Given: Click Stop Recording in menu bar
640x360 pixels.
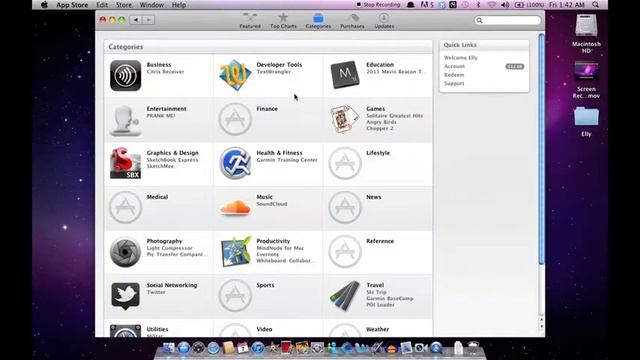Looking at the screenshot, I should click(378, 5).
